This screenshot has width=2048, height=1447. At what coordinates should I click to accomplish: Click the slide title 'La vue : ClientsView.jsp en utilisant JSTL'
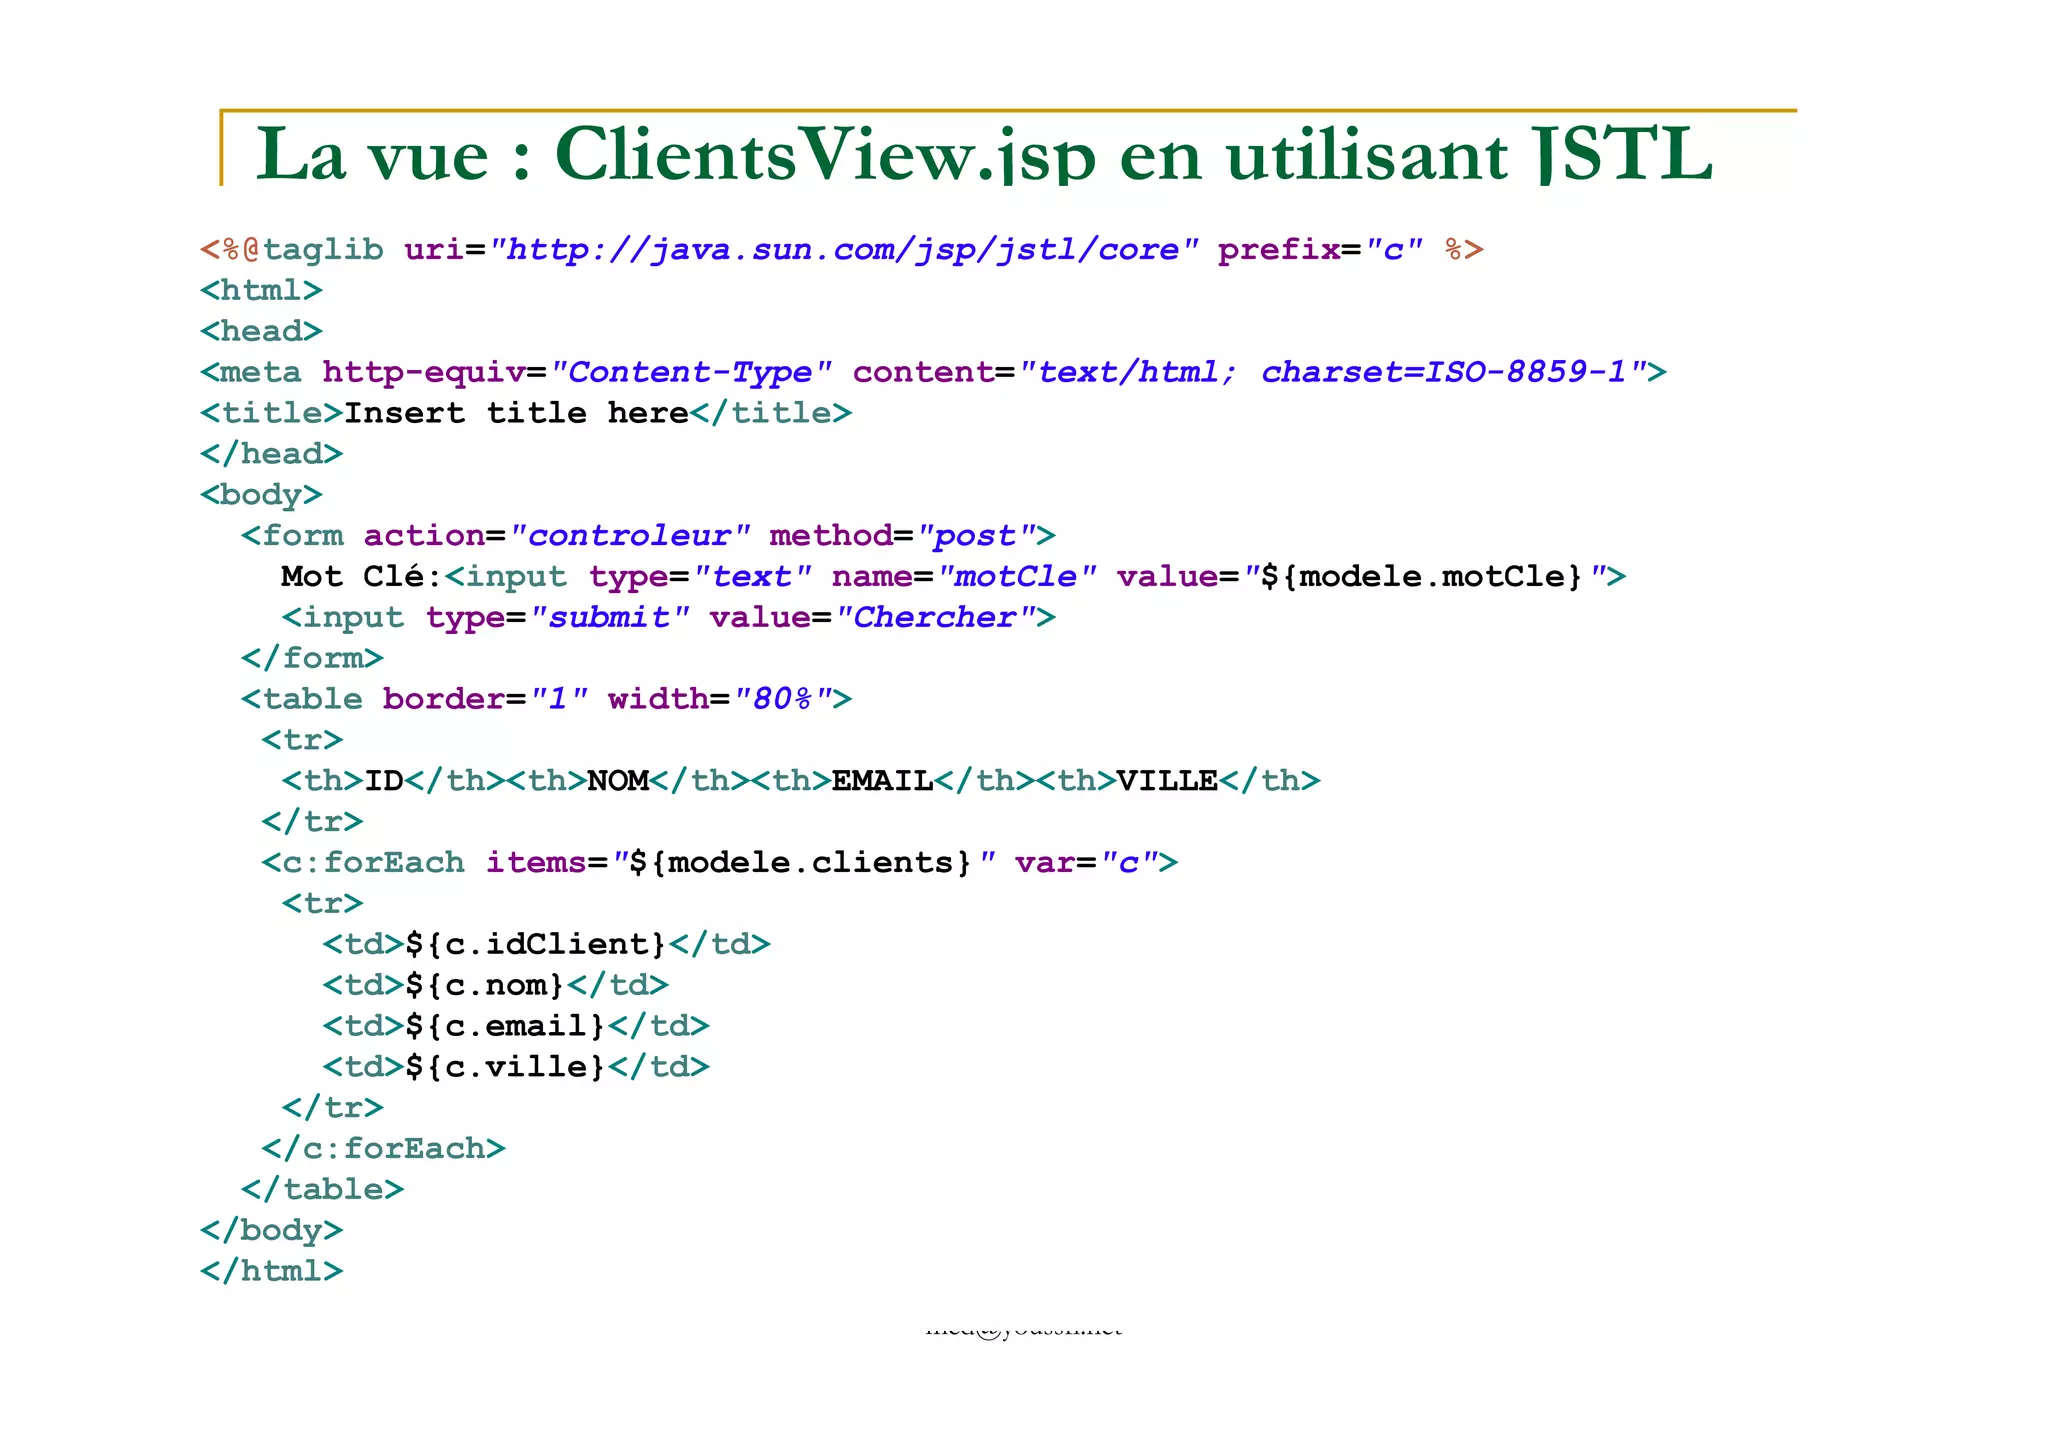984,154
